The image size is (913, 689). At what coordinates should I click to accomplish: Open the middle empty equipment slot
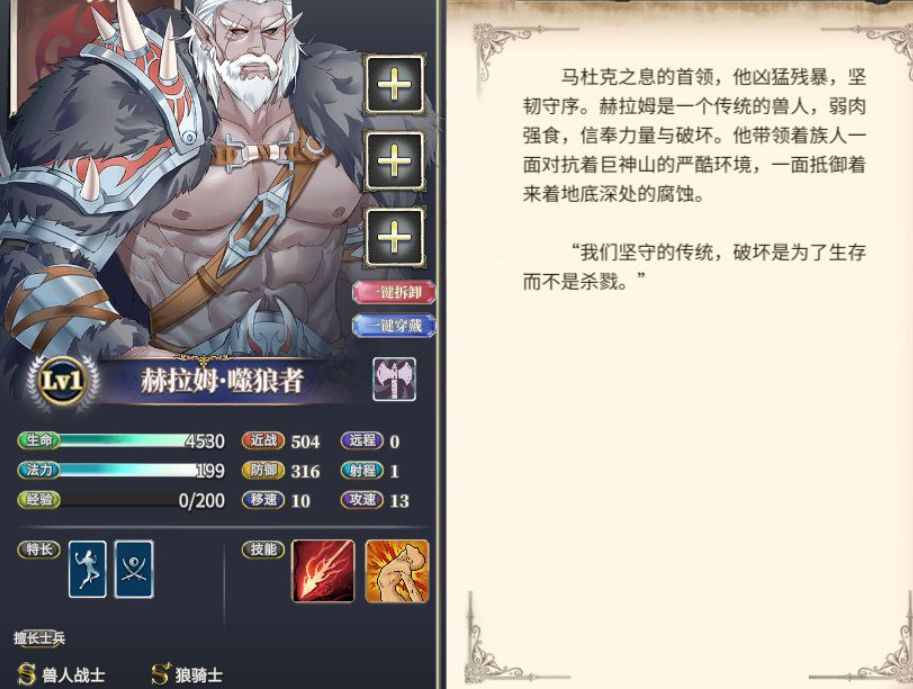[394, 161]
